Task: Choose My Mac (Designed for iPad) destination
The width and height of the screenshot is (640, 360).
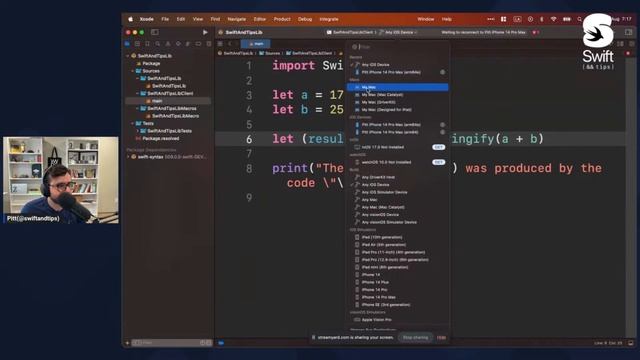Action: coord(398,110)
